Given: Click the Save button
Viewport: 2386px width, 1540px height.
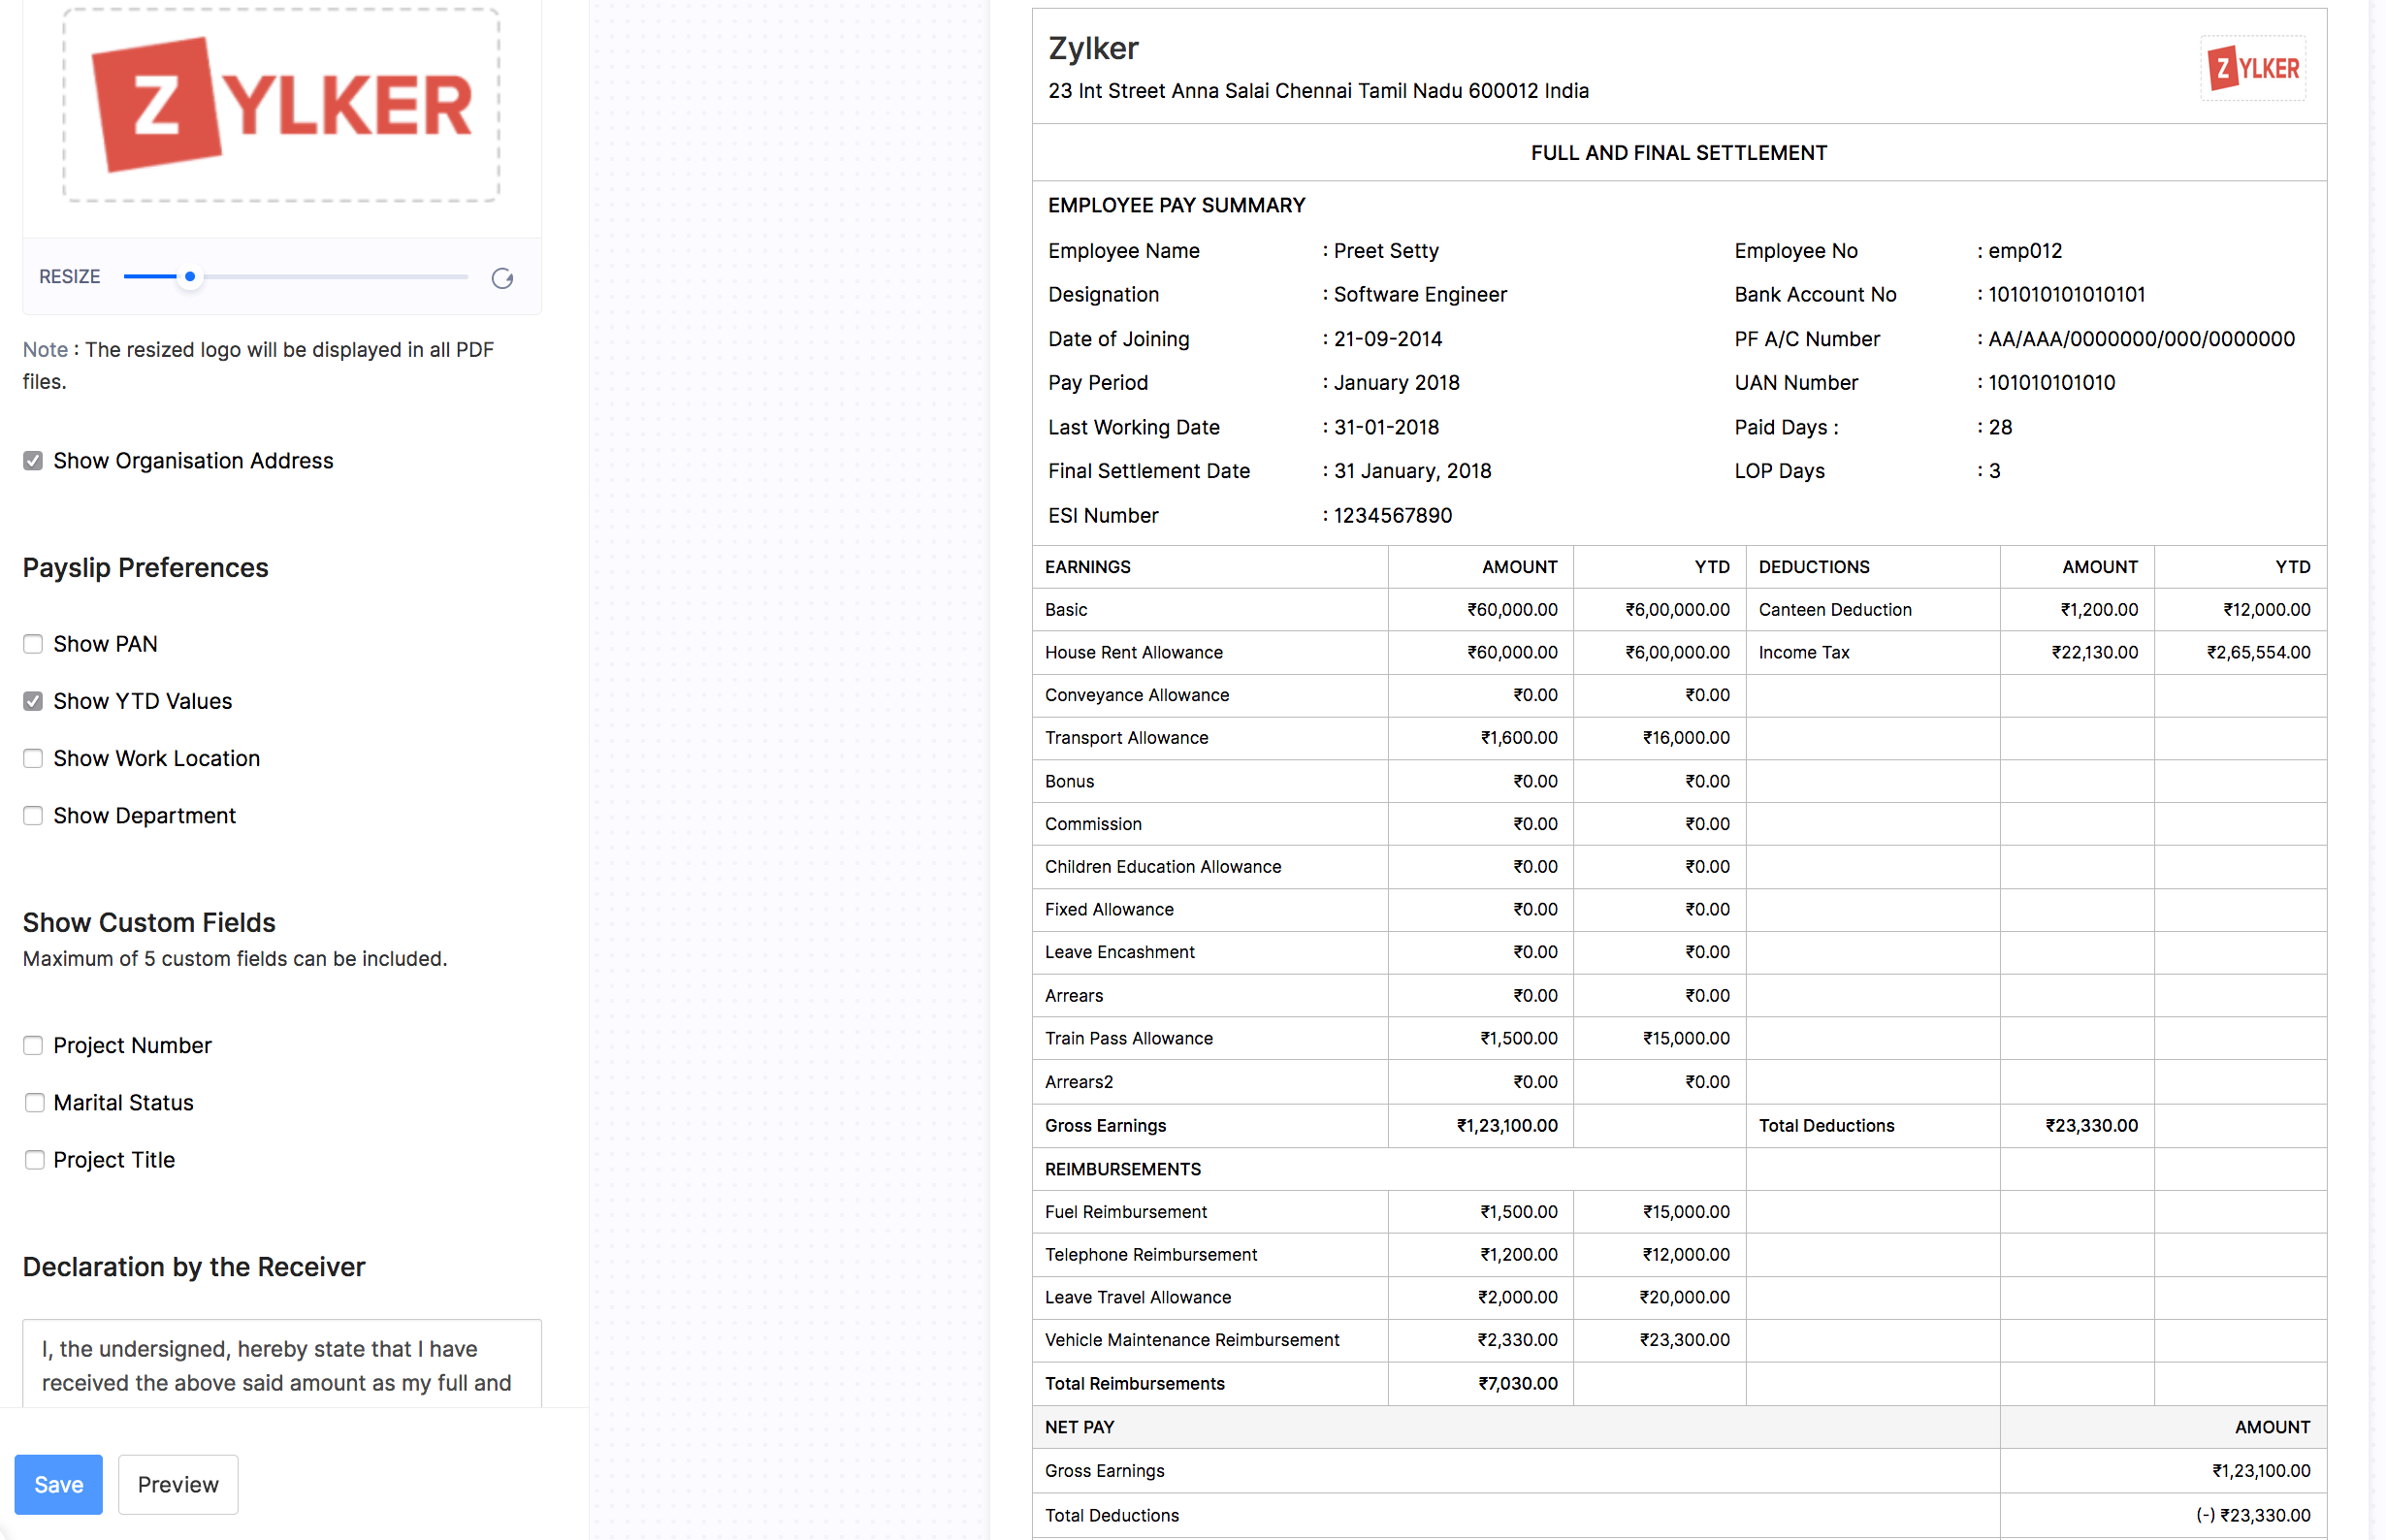Looking at the screenshot, I should click(x=58, y=1484).
